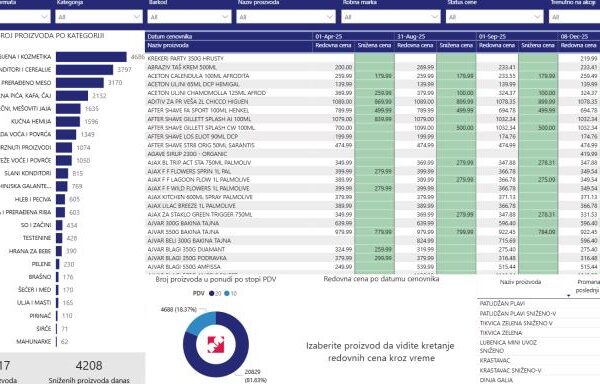
Task: Select the PDV 10 legend marker
Action: pos(227,293)
